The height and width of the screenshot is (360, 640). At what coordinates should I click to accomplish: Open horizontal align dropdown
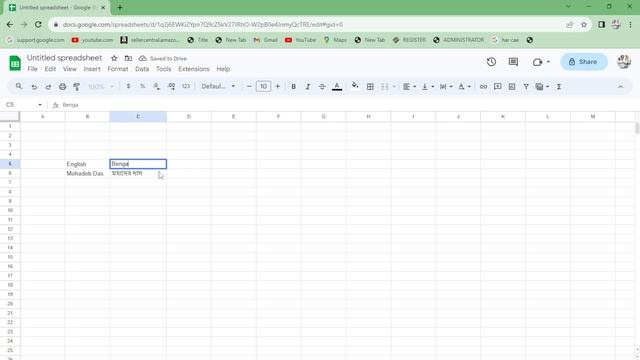tap(409, 87)
